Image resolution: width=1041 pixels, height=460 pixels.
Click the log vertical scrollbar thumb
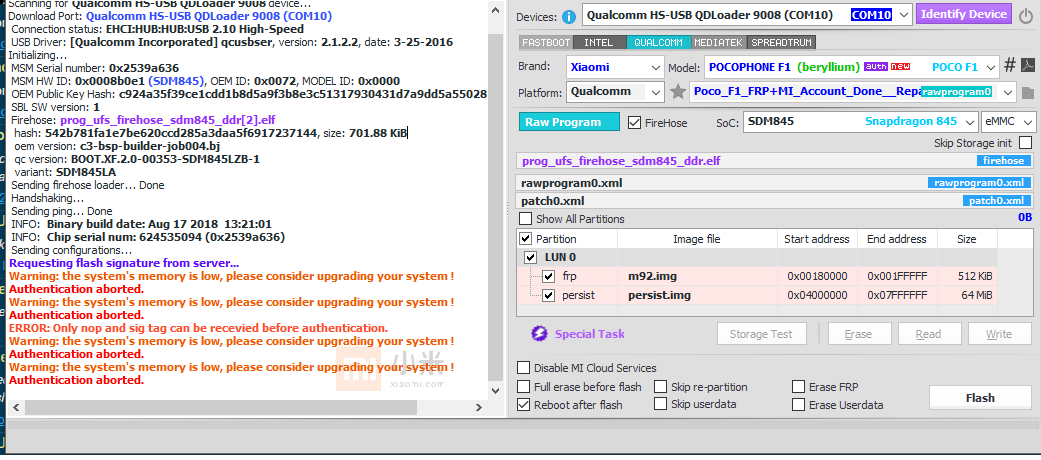tap(495, 207)
